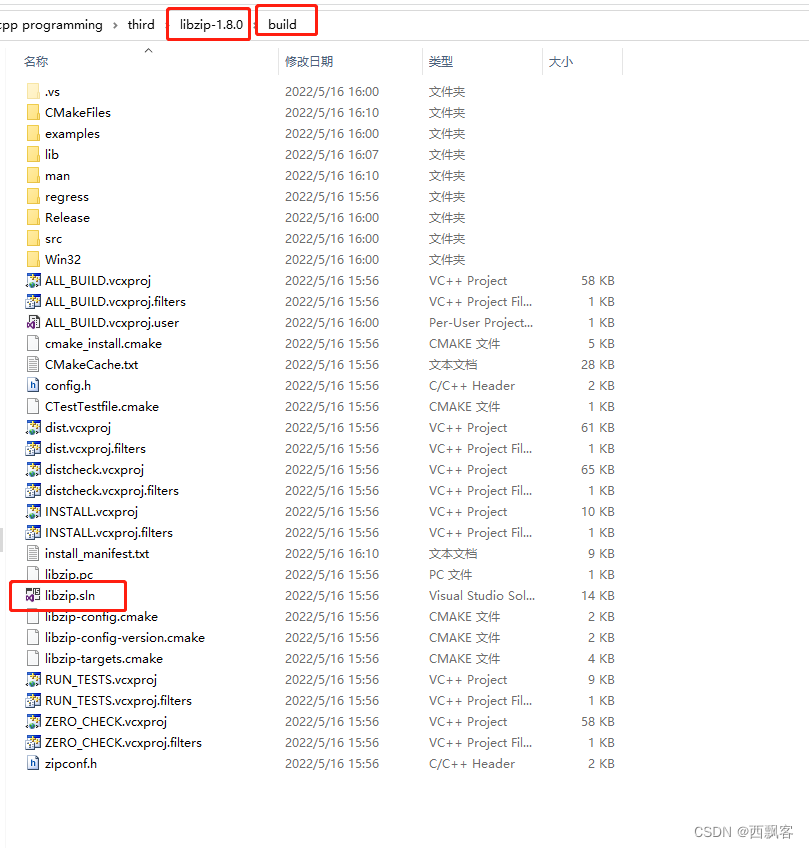Select the ZERO_CHECK.vcxproj project icon
This screenshot has width=809, height=848.
35,721
